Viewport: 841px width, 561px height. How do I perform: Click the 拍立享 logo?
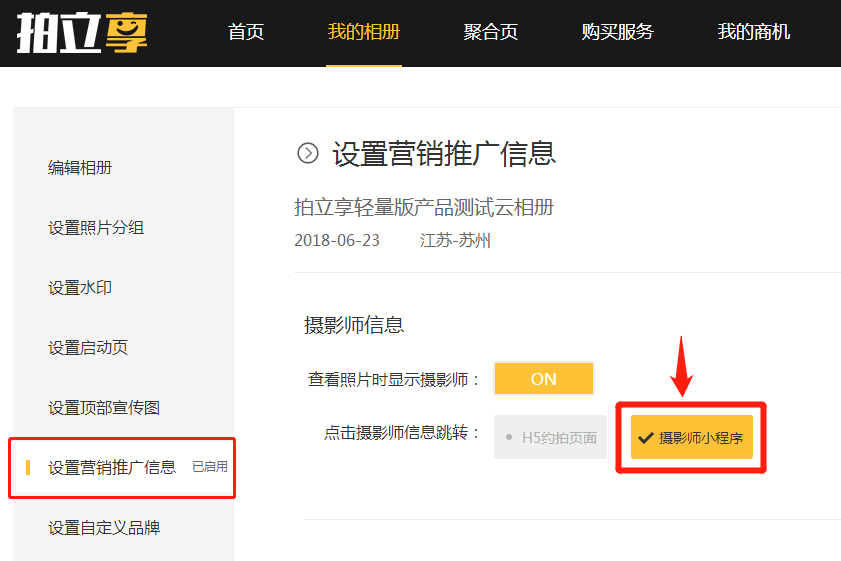point(82,33)
